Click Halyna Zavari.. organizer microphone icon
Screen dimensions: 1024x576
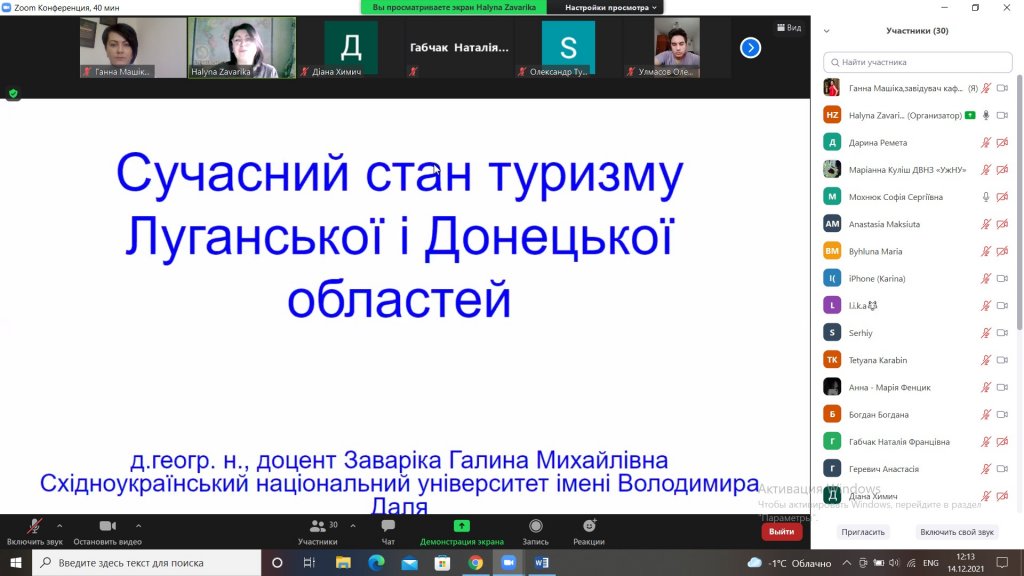[x=986, y=115]
